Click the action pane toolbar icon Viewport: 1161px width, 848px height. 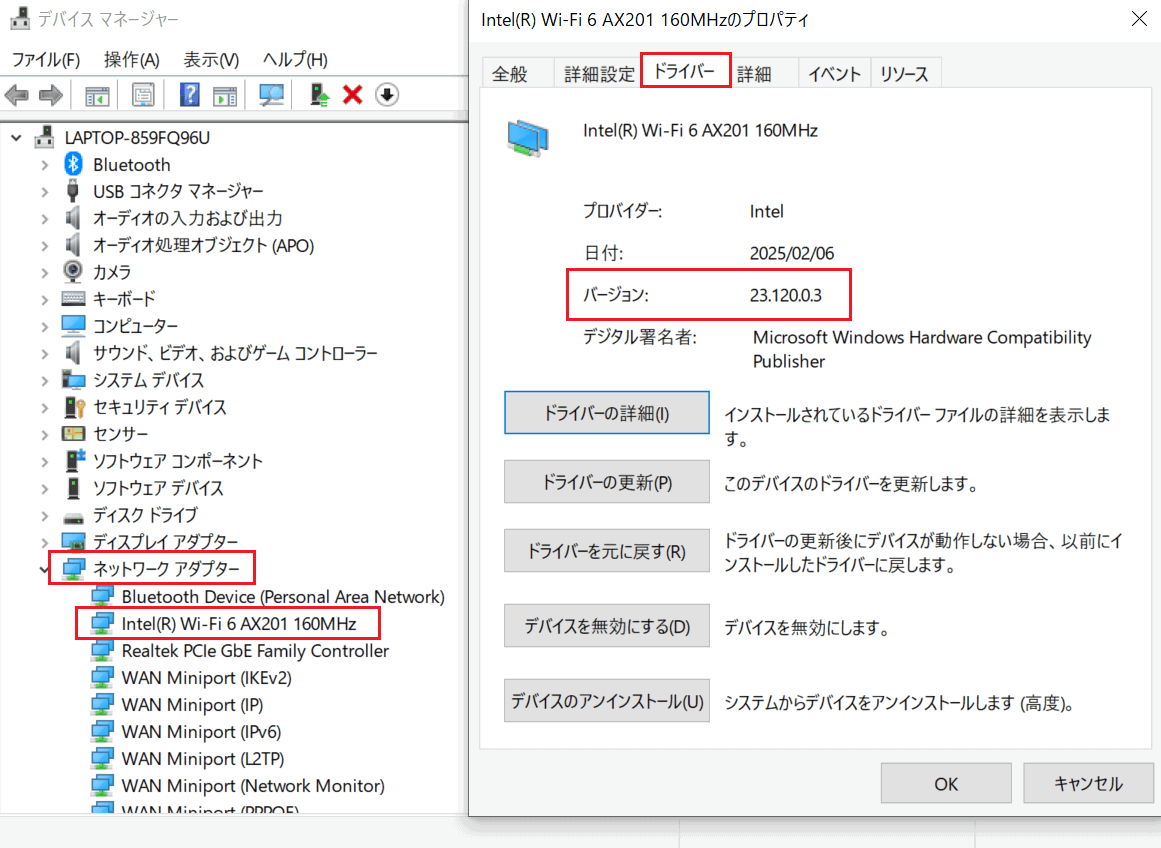point(225,95)
